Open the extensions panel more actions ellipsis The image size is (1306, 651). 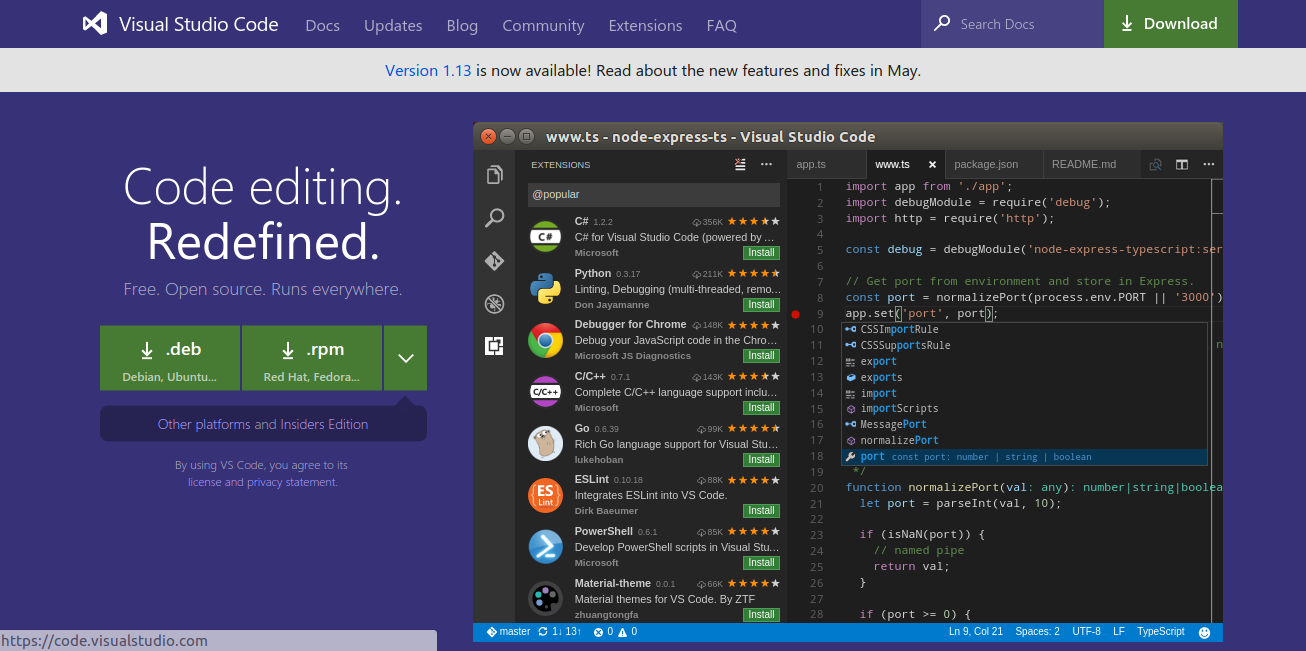(766, 164)
